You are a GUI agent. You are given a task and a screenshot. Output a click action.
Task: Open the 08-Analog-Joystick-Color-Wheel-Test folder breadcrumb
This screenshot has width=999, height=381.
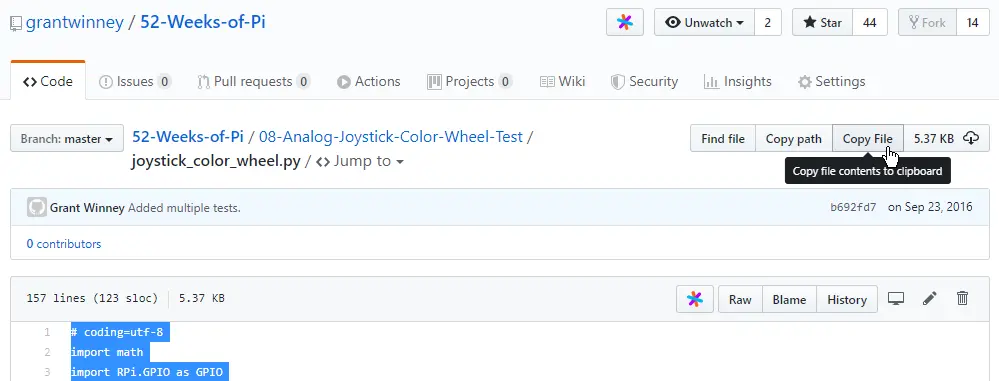391,137
